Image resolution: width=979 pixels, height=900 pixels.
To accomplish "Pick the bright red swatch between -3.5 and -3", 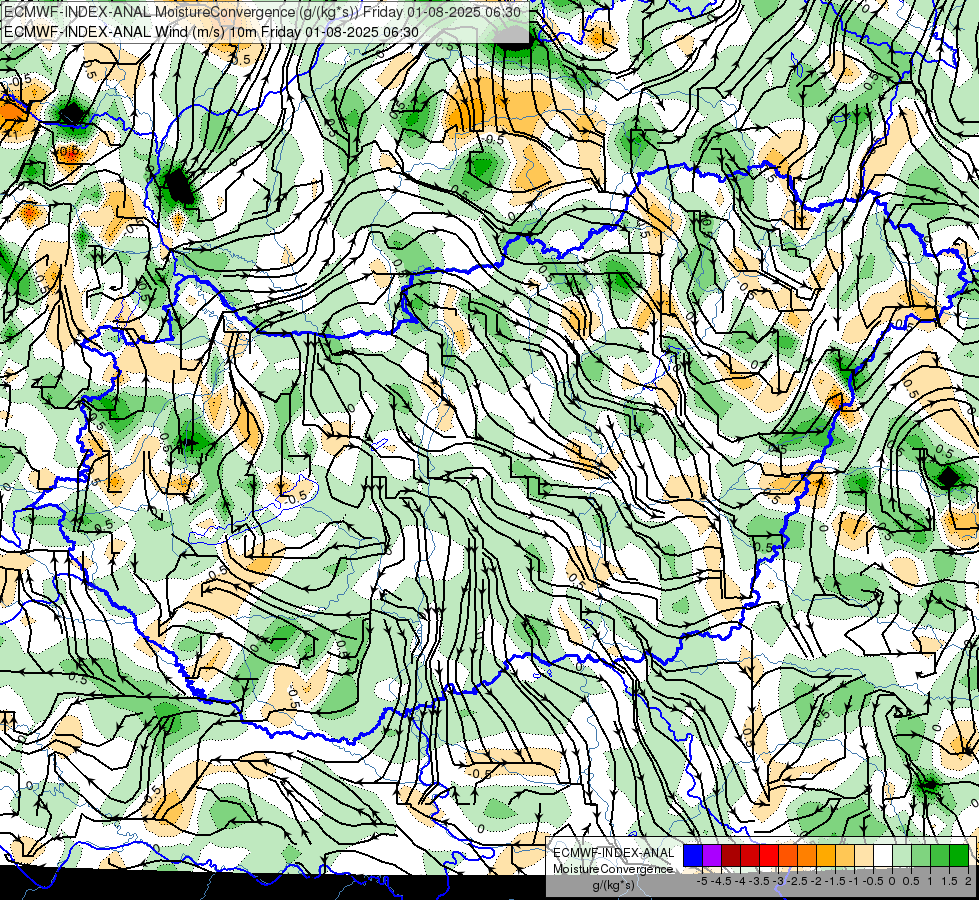I will click(769, 856).
